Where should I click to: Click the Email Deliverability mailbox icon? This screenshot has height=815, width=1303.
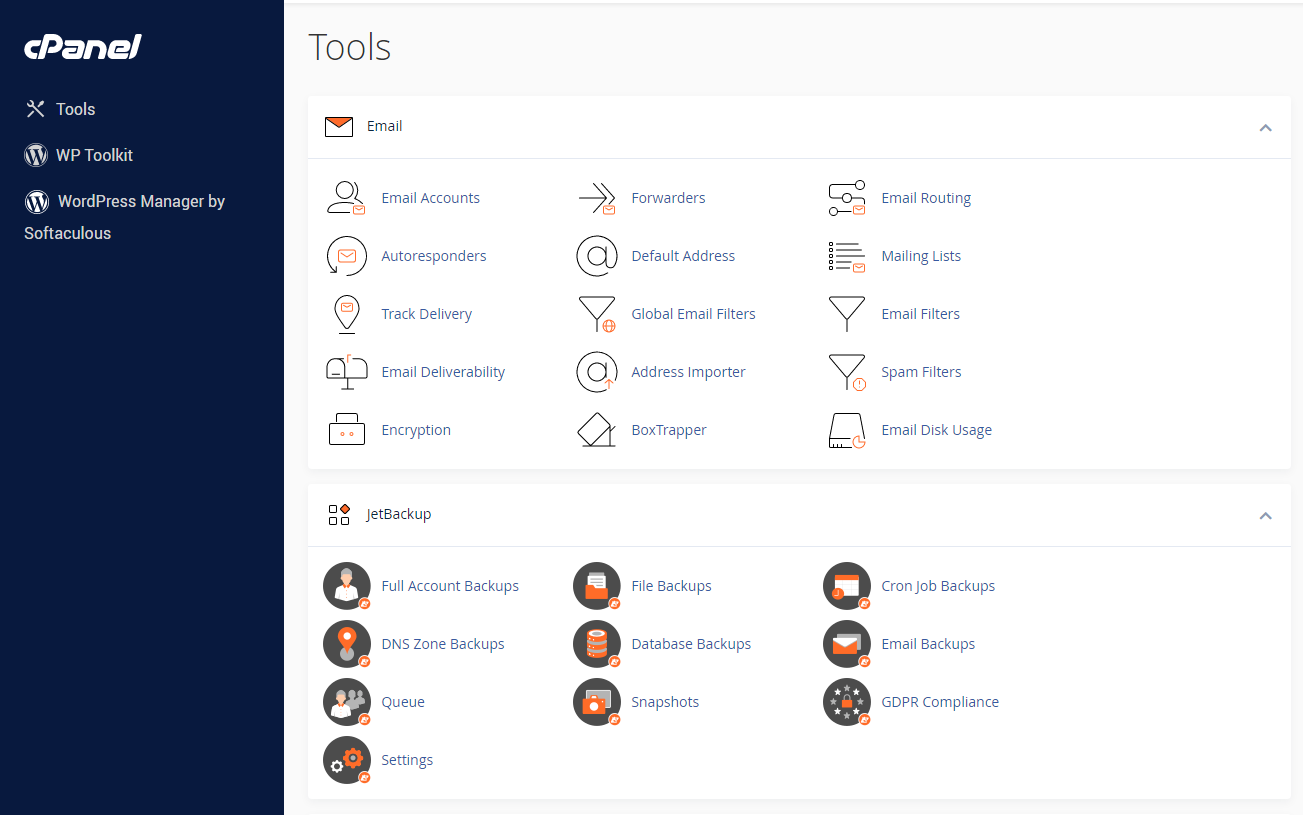pos(347,372)
